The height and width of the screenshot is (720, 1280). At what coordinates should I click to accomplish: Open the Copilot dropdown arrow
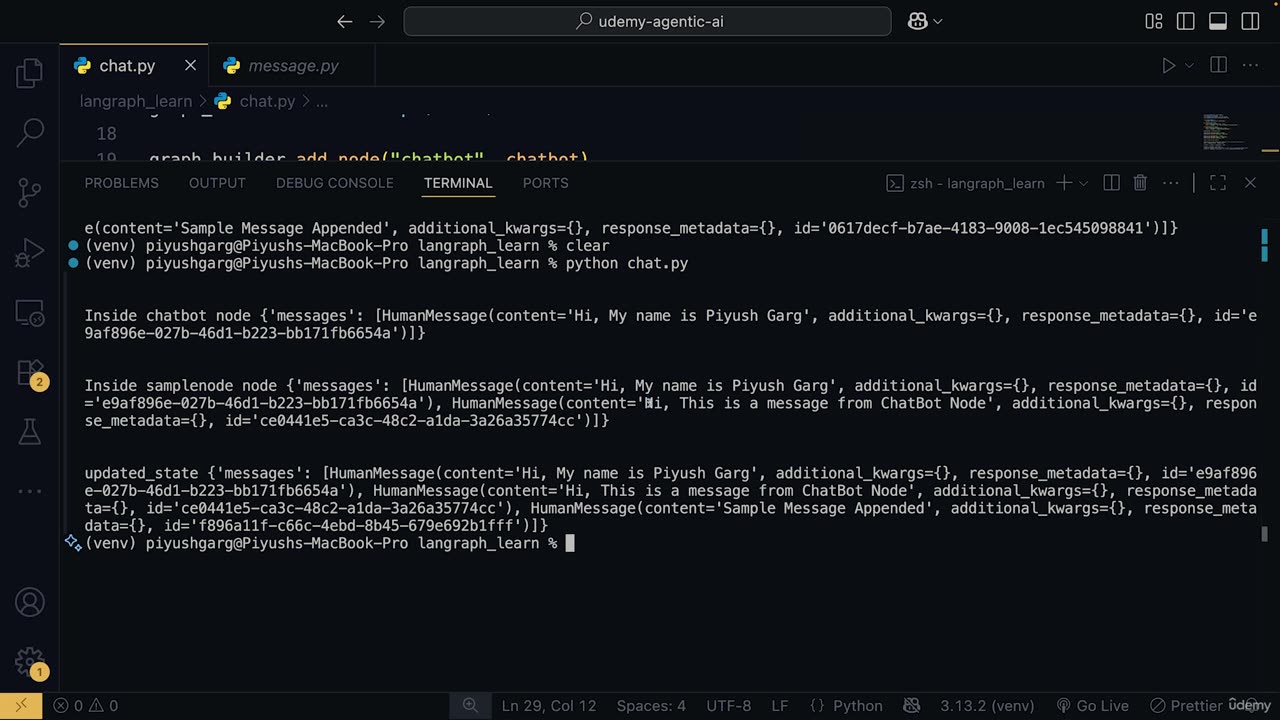937,21
